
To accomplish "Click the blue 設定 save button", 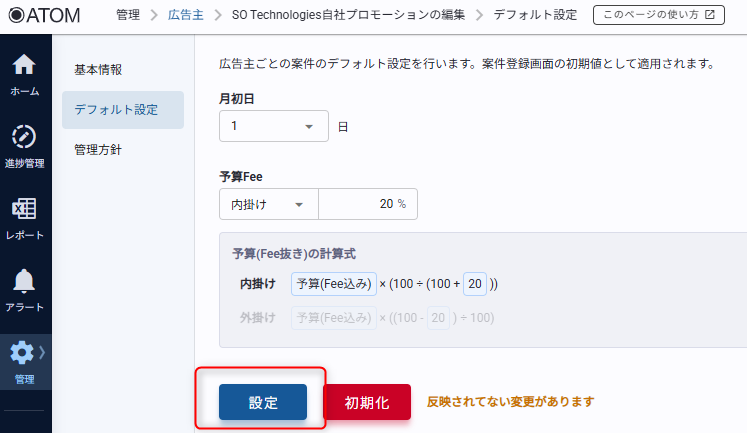I will click(x=264, y=402).
